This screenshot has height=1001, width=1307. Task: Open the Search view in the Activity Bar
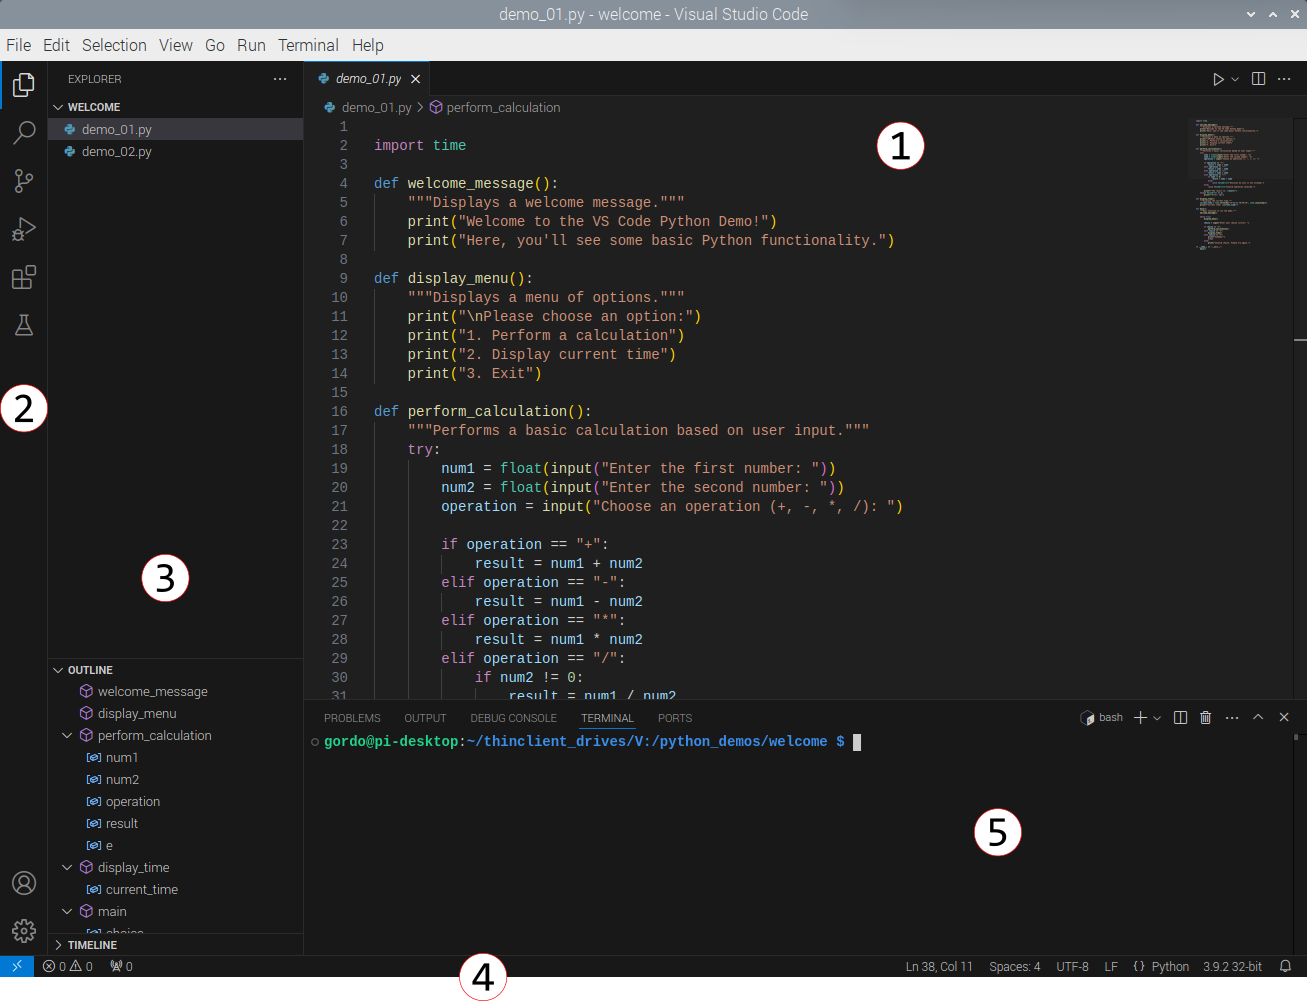(x=23, y=132)
